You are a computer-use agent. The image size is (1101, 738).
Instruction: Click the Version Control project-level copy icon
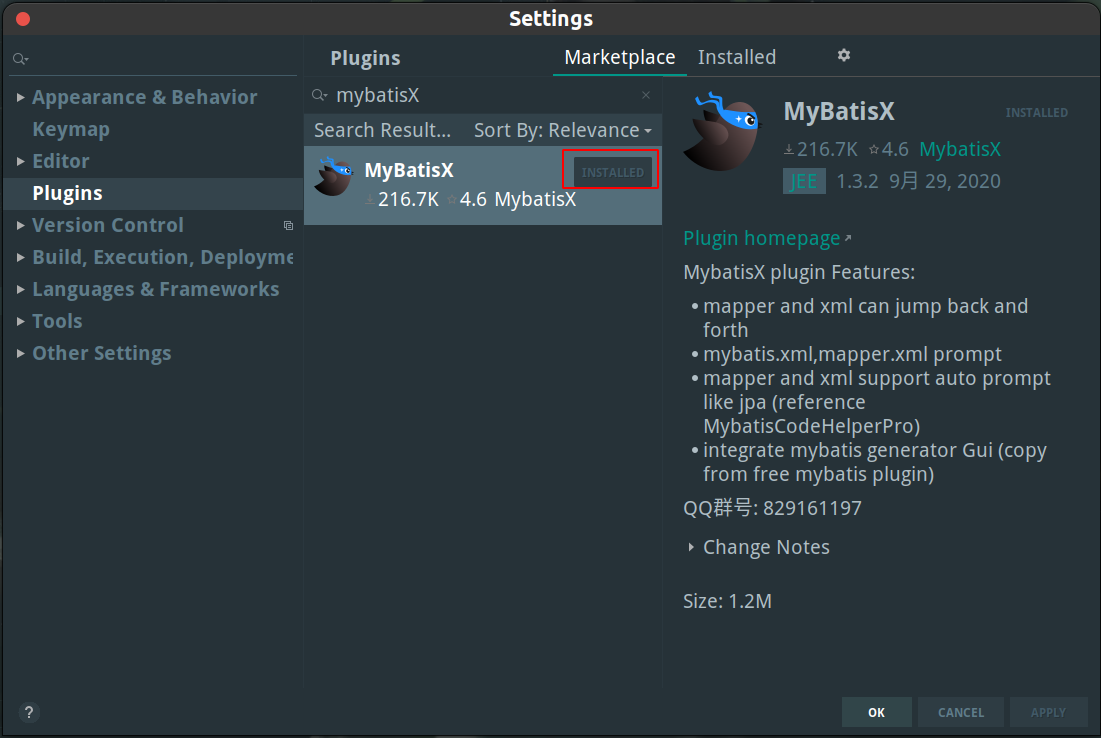[288, 225]
